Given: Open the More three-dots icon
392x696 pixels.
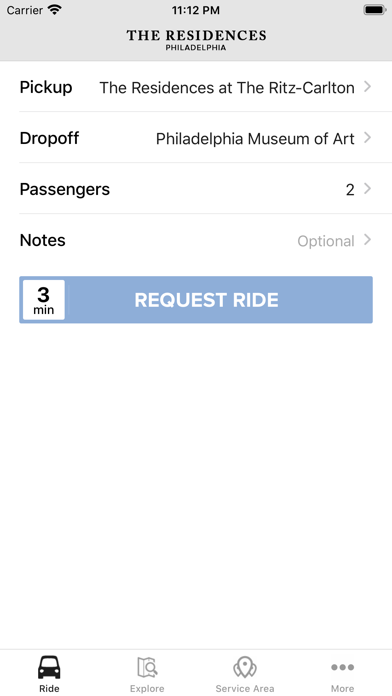Looking at the screenshot, I should click(x=342, y=667).
